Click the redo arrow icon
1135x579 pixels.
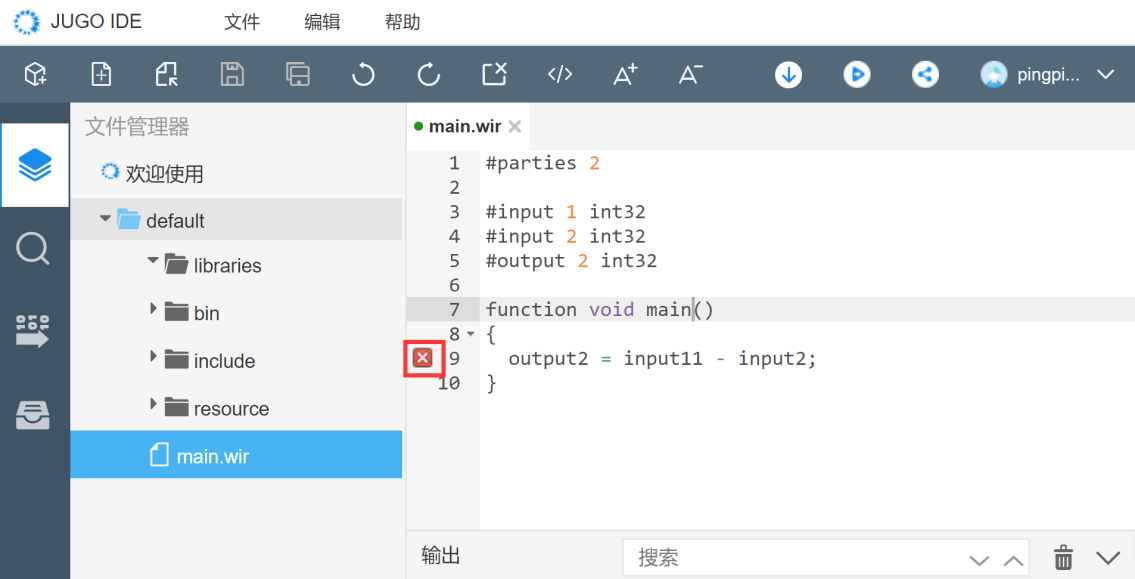429,74
